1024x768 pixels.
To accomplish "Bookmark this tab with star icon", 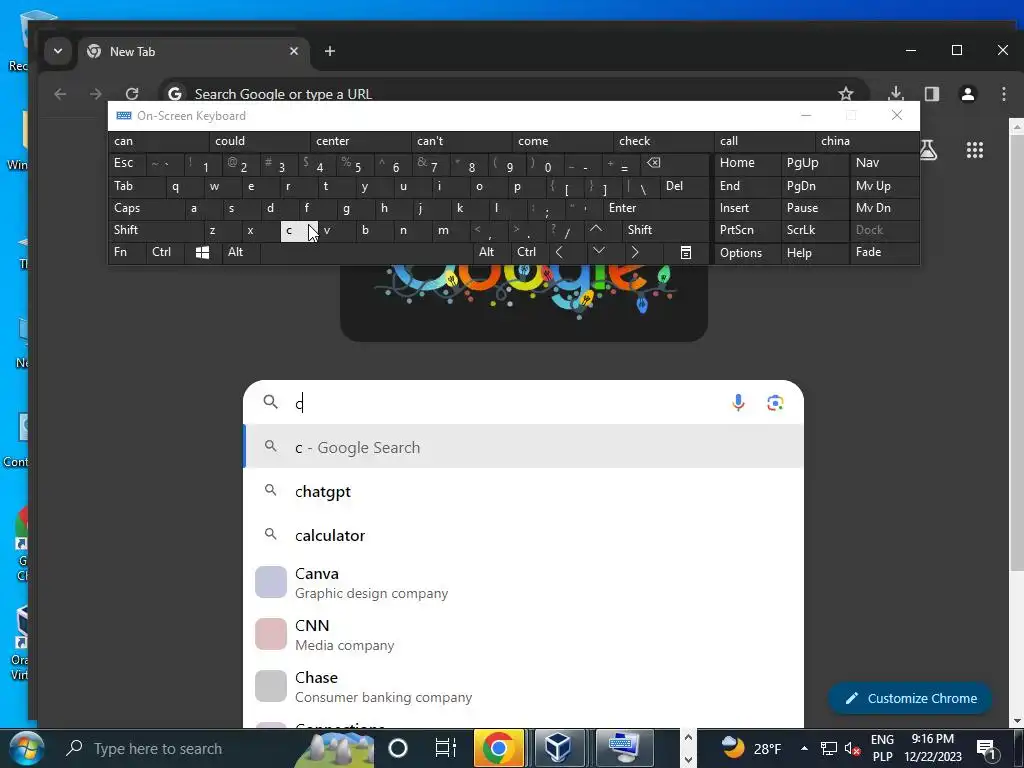I will (x=846, y=94).
